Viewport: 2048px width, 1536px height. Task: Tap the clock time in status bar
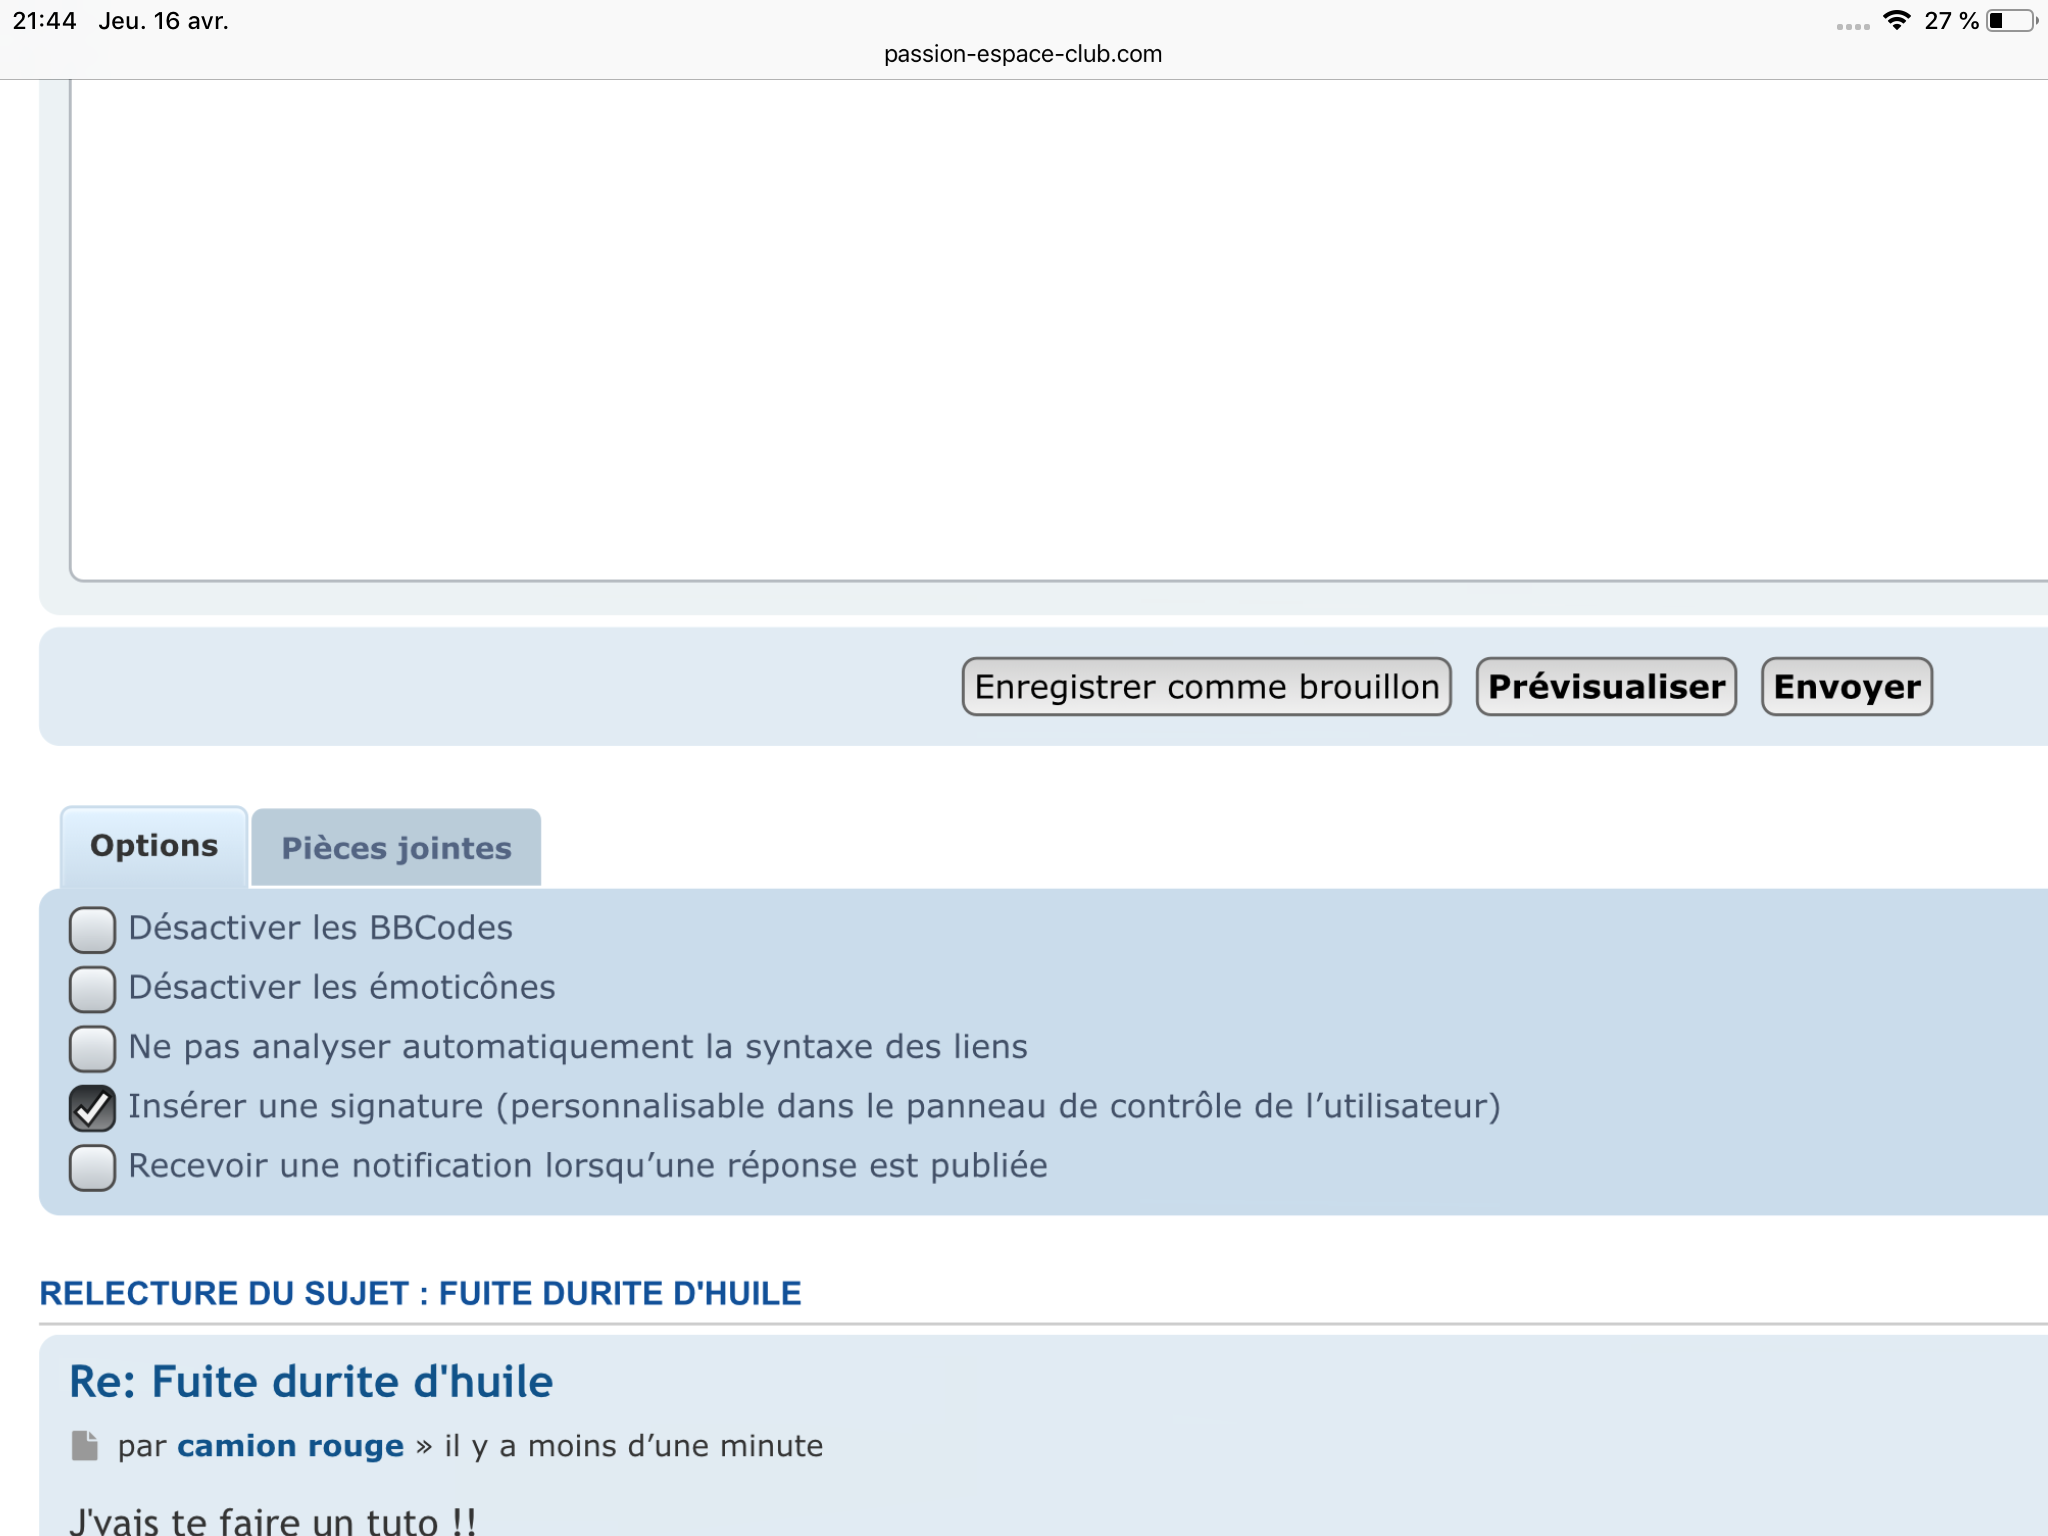point(44,21)
